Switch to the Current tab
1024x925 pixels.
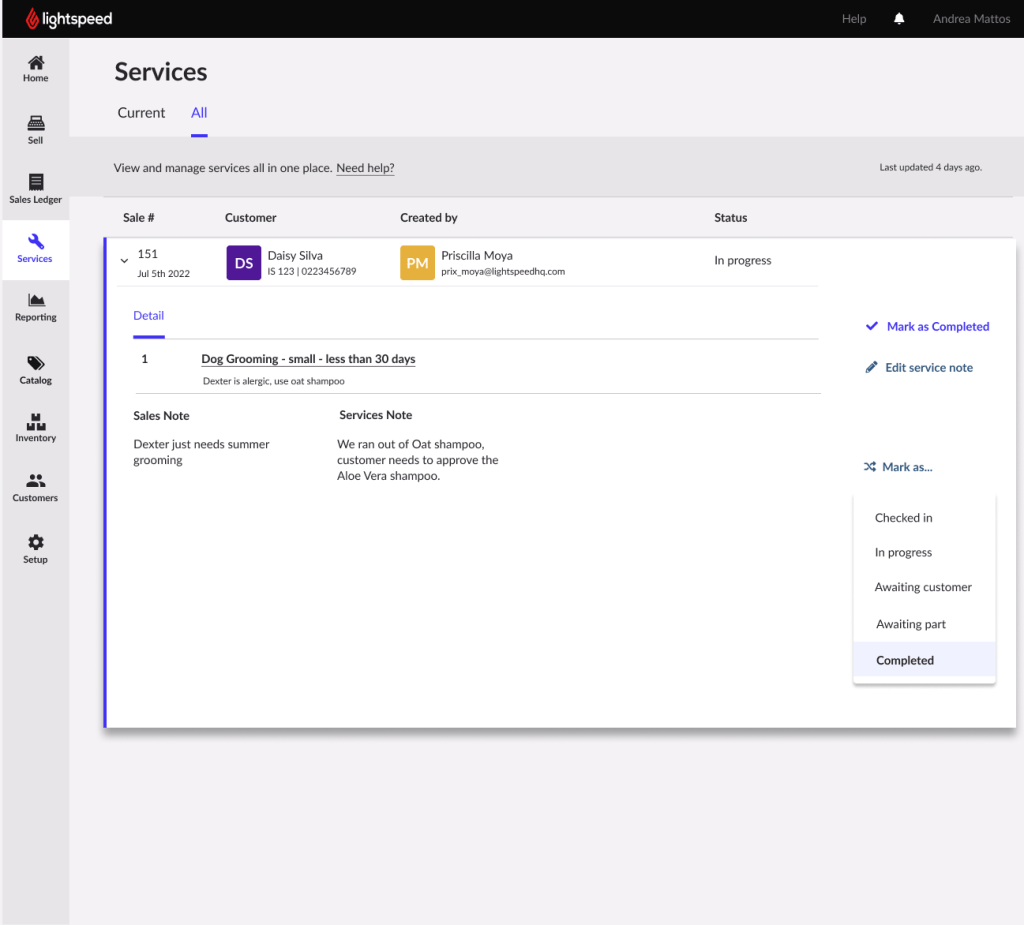tap(141, 113)
